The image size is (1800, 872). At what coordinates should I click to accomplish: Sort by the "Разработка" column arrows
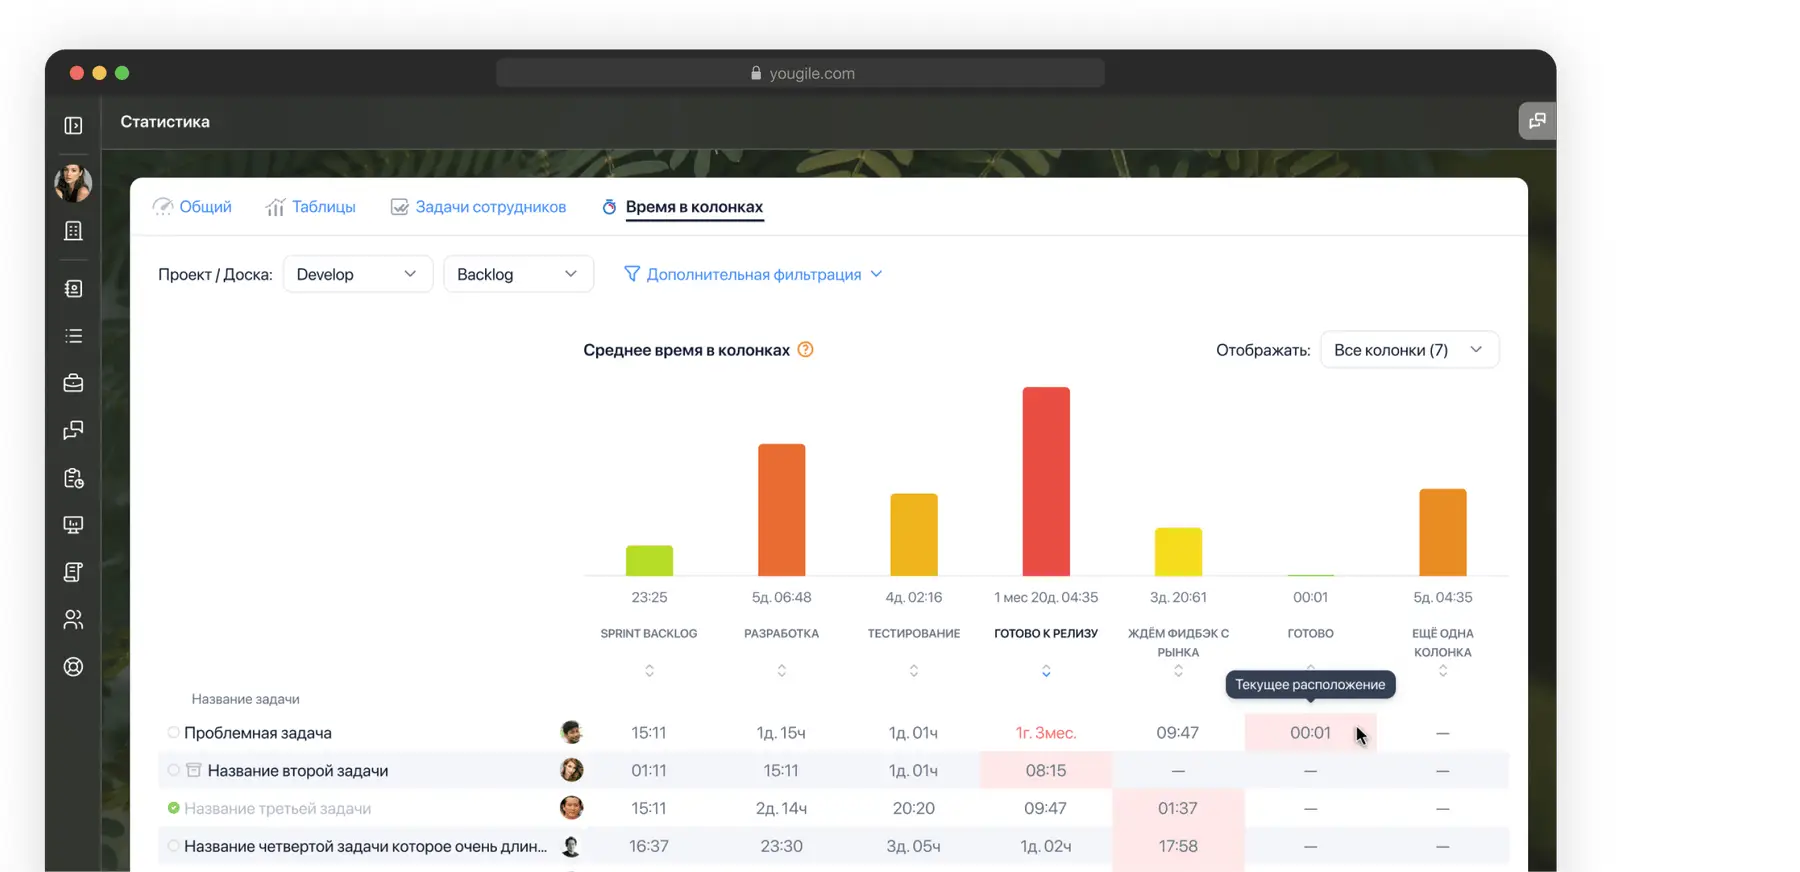tap(781, 671)
